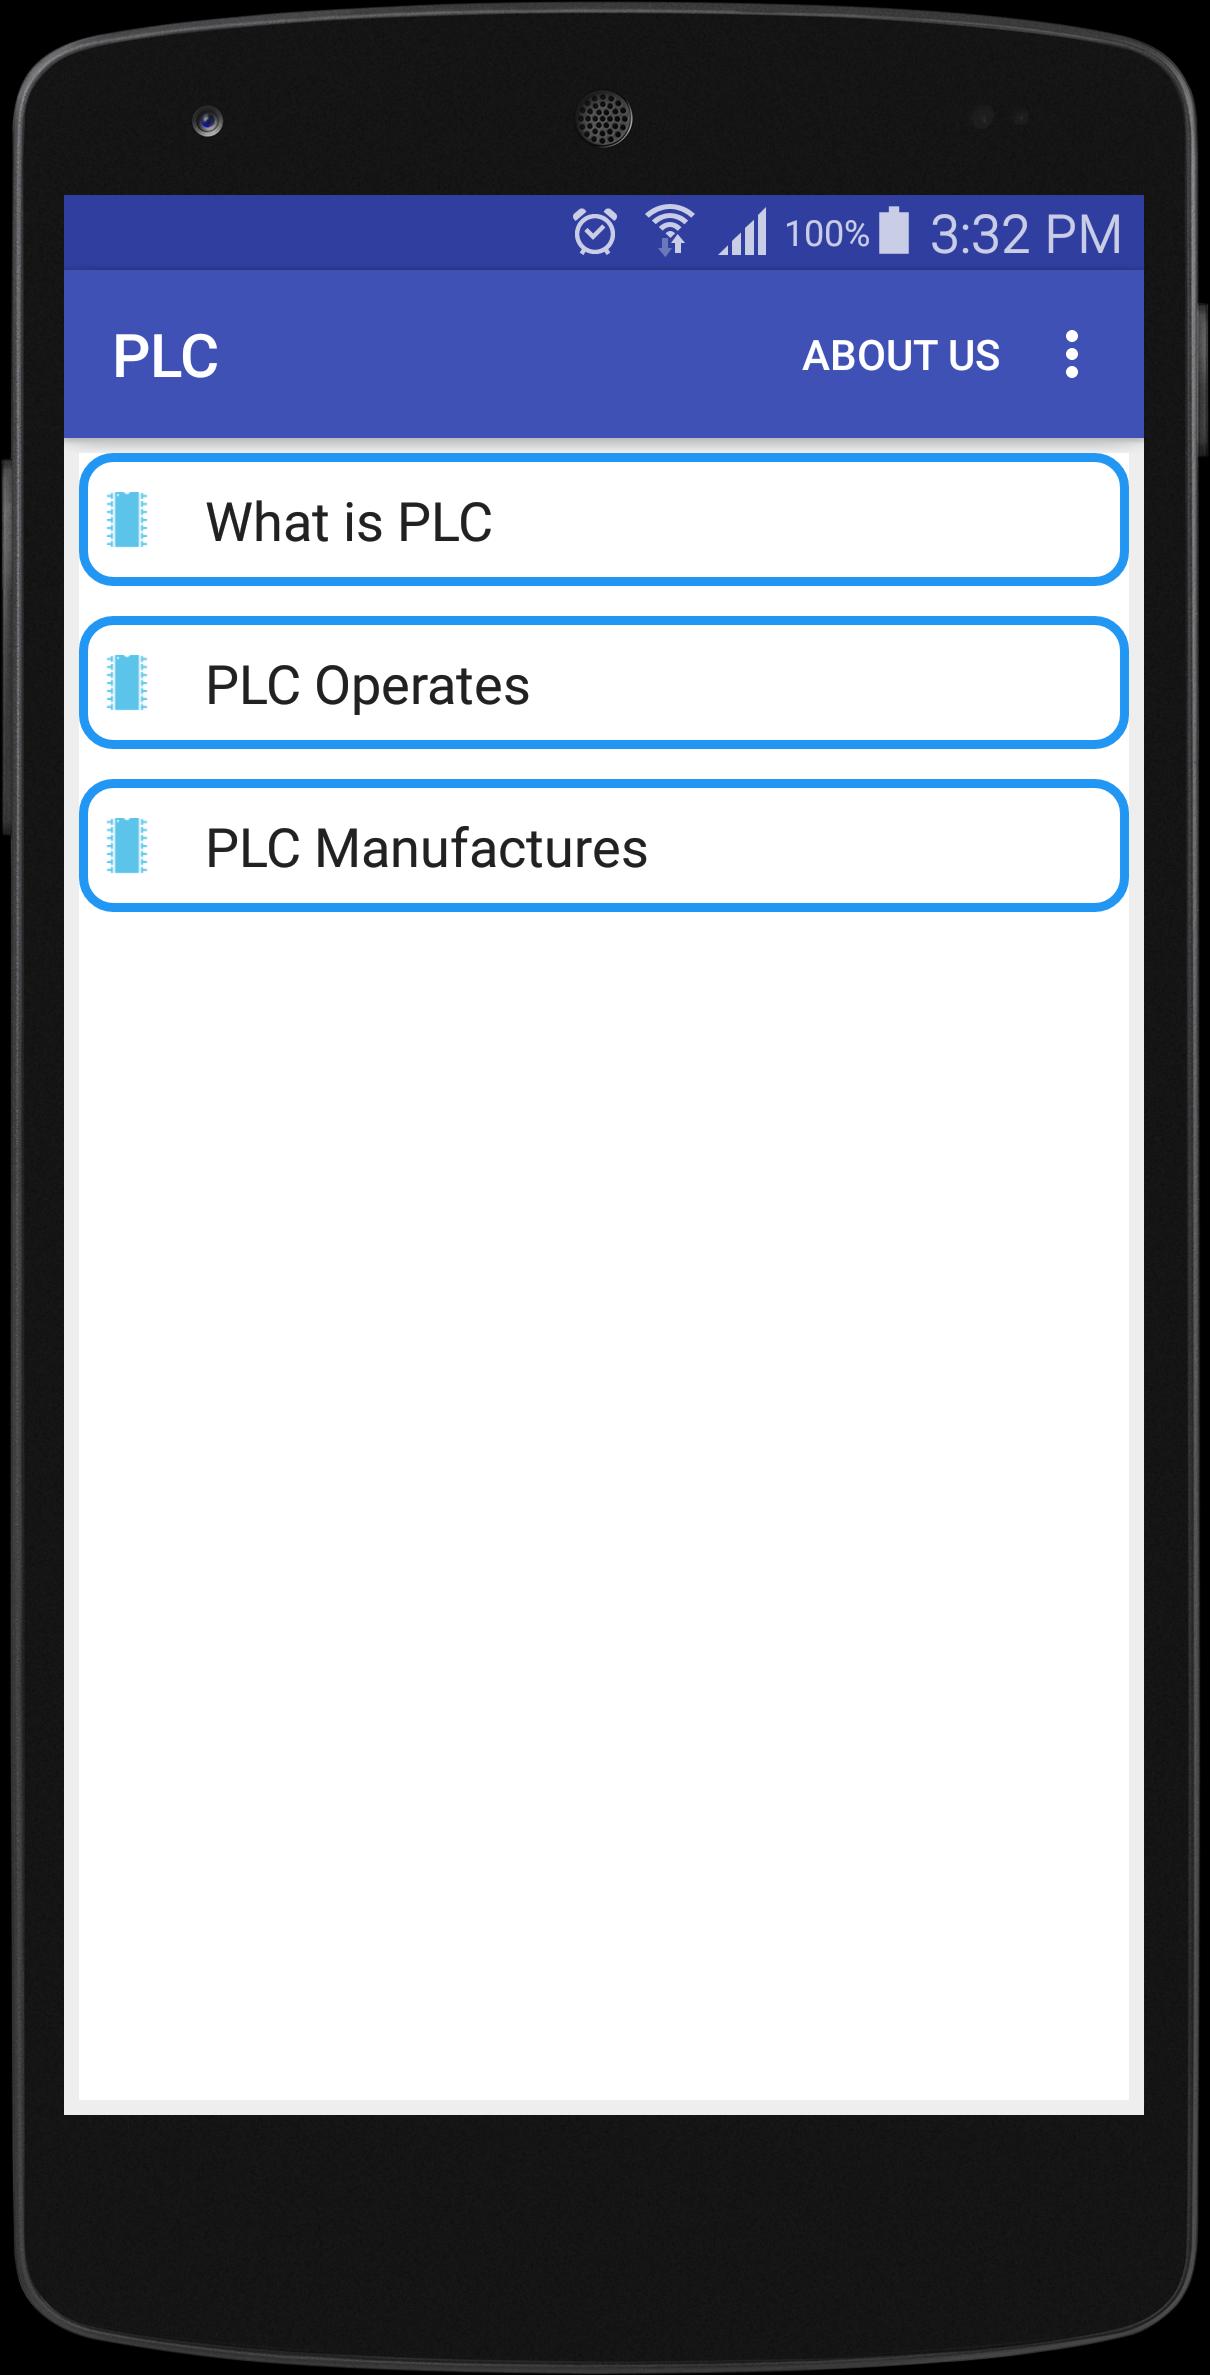The image size is (1210, 2375).
Task: Tap the 100% battery percentage text
Action: 827,234
